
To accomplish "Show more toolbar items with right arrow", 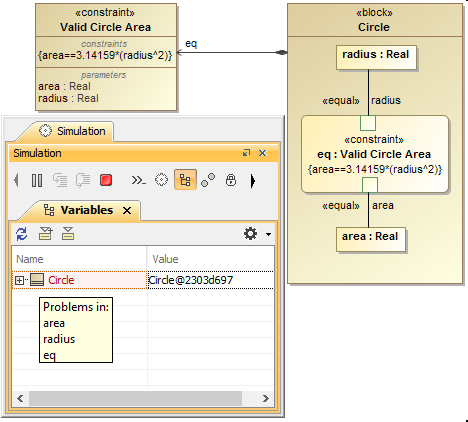I will point(253,181).
